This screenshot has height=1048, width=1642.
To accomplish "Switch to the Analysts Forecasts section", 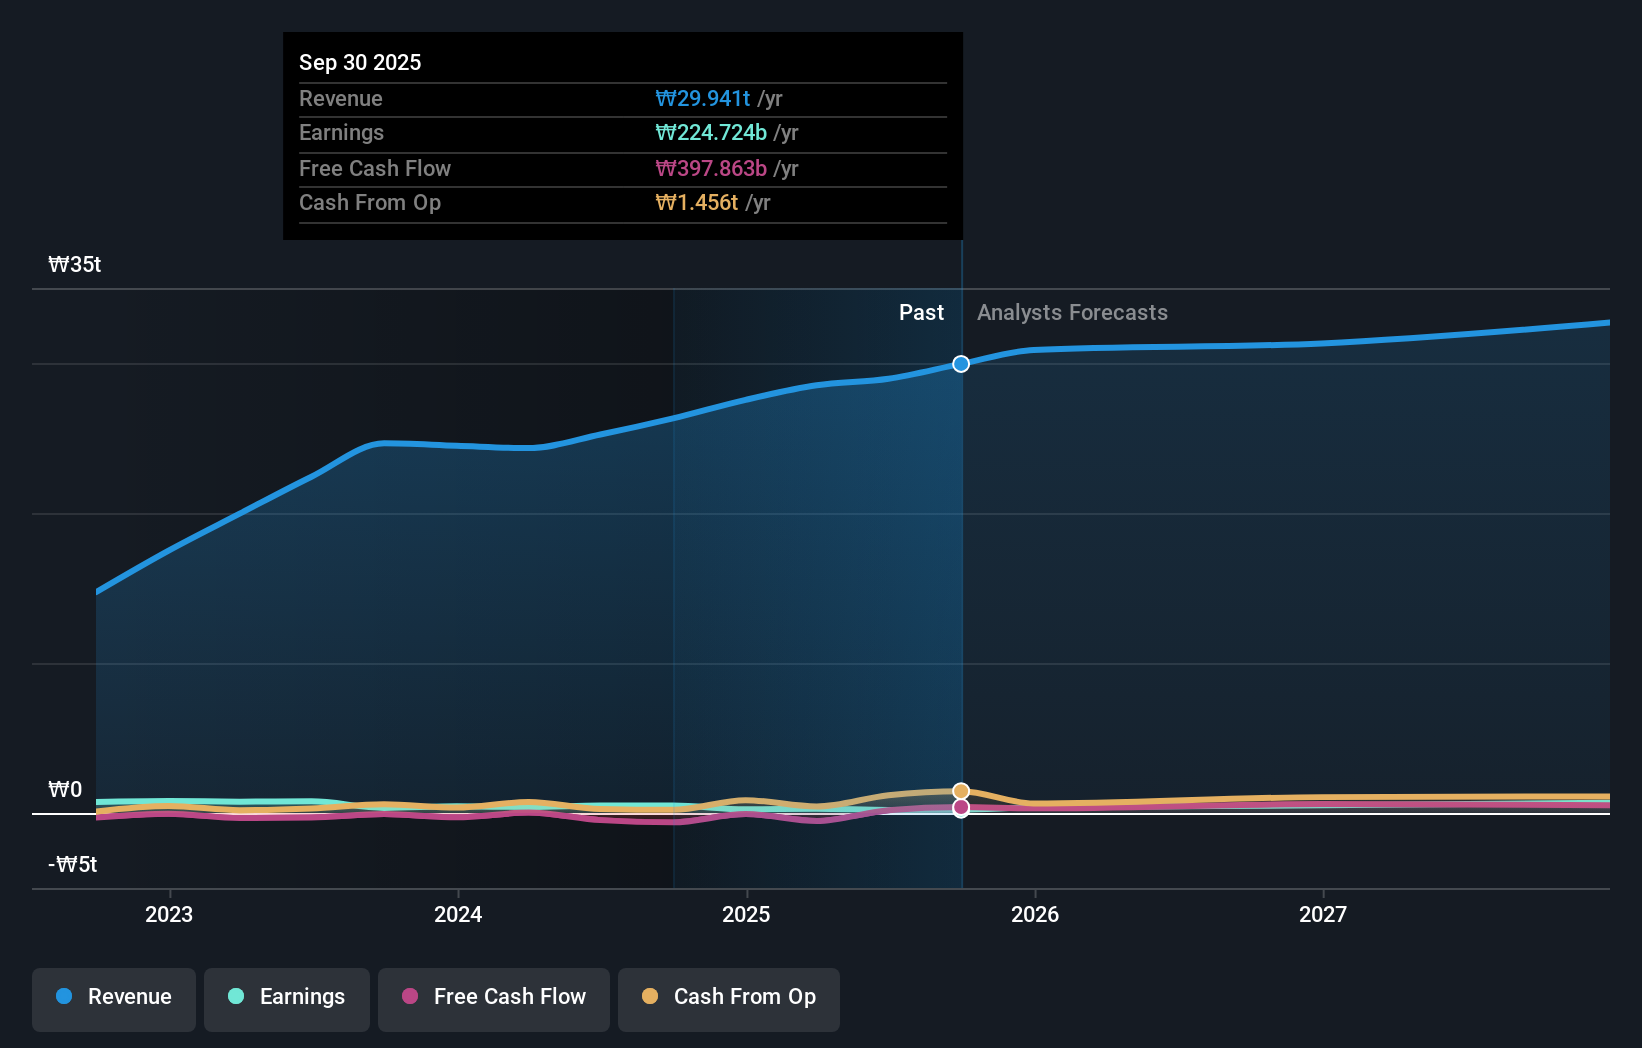I will 1072,312.
